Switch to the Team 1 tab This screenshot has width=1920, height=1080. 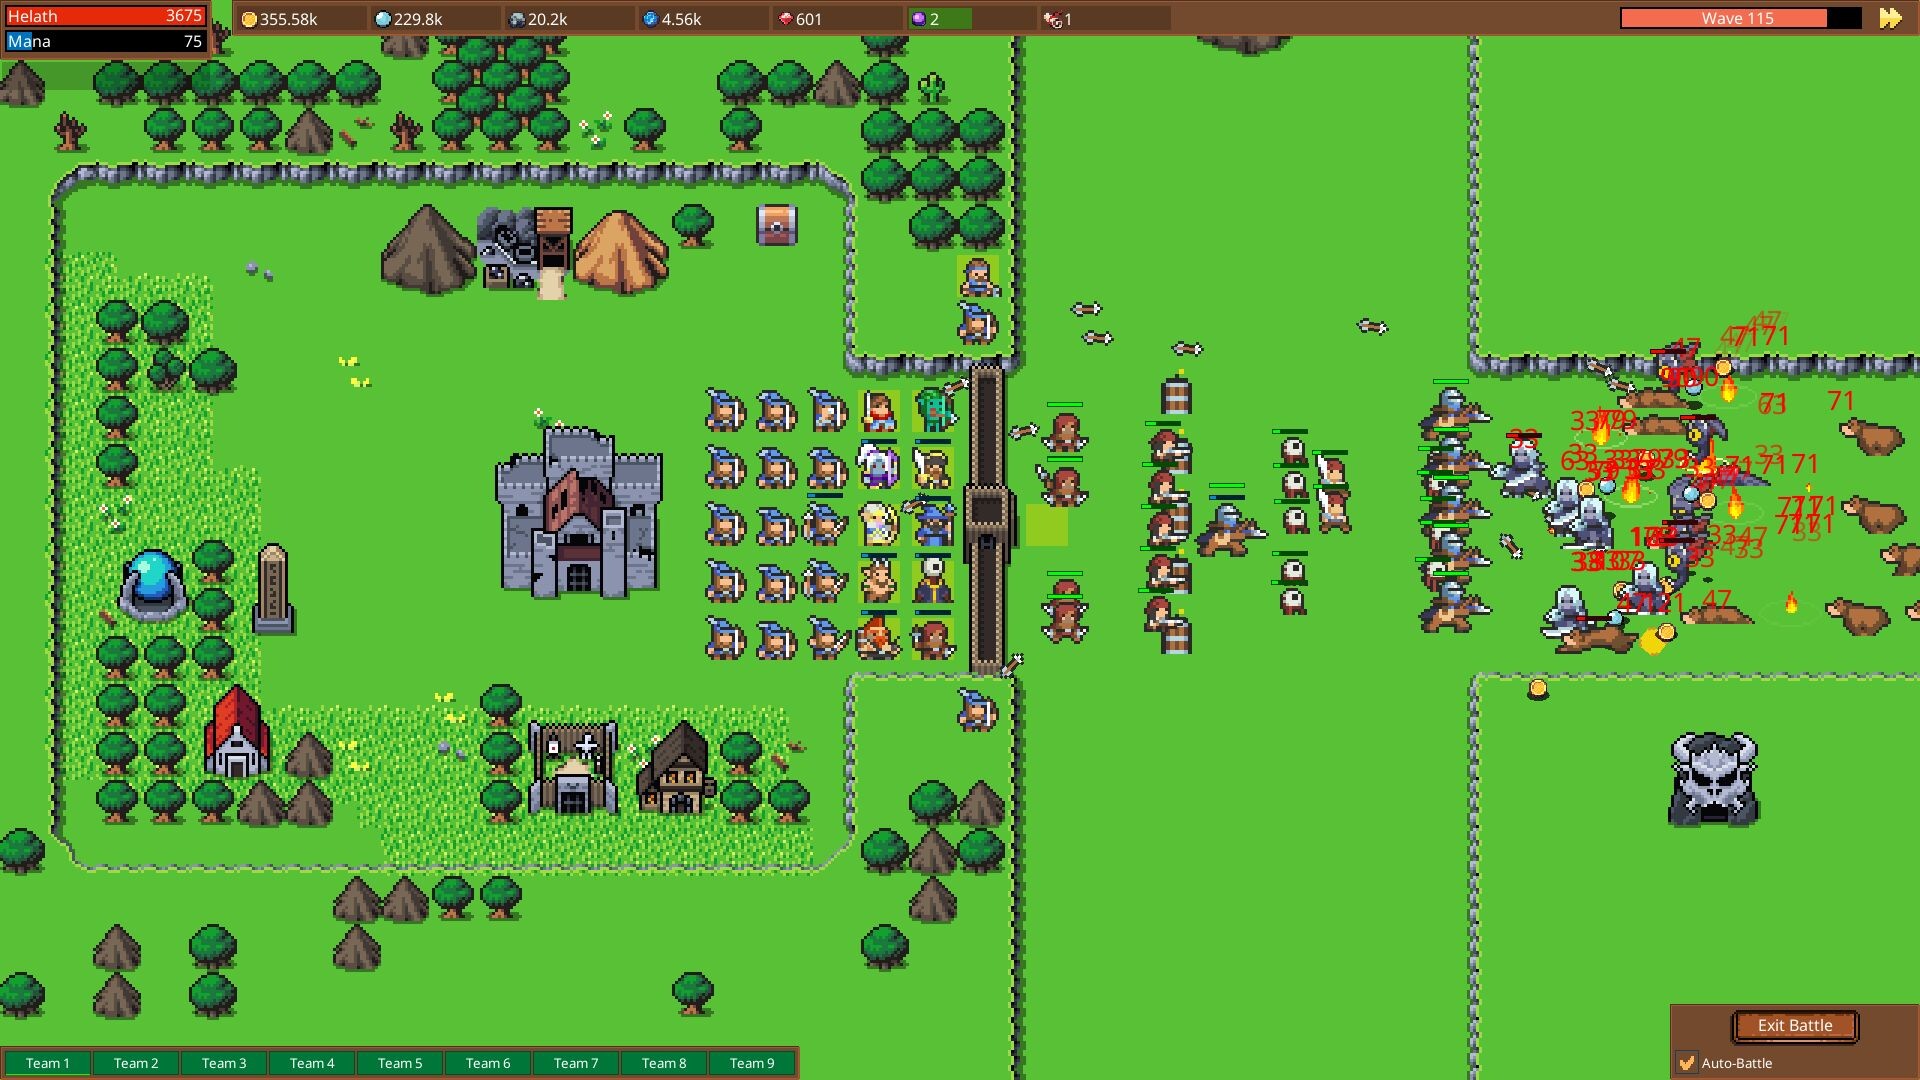pos(47,1063)
